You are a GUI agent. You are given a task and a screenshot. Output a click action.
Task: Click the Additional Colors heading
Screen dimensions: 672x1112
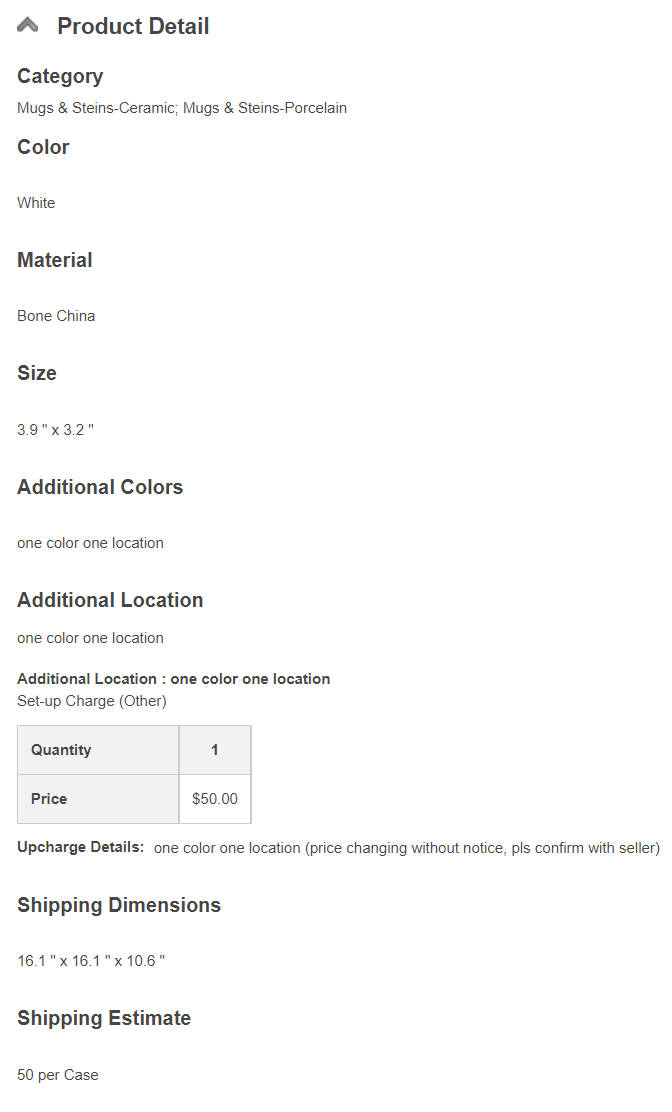[x=100, y=486]
